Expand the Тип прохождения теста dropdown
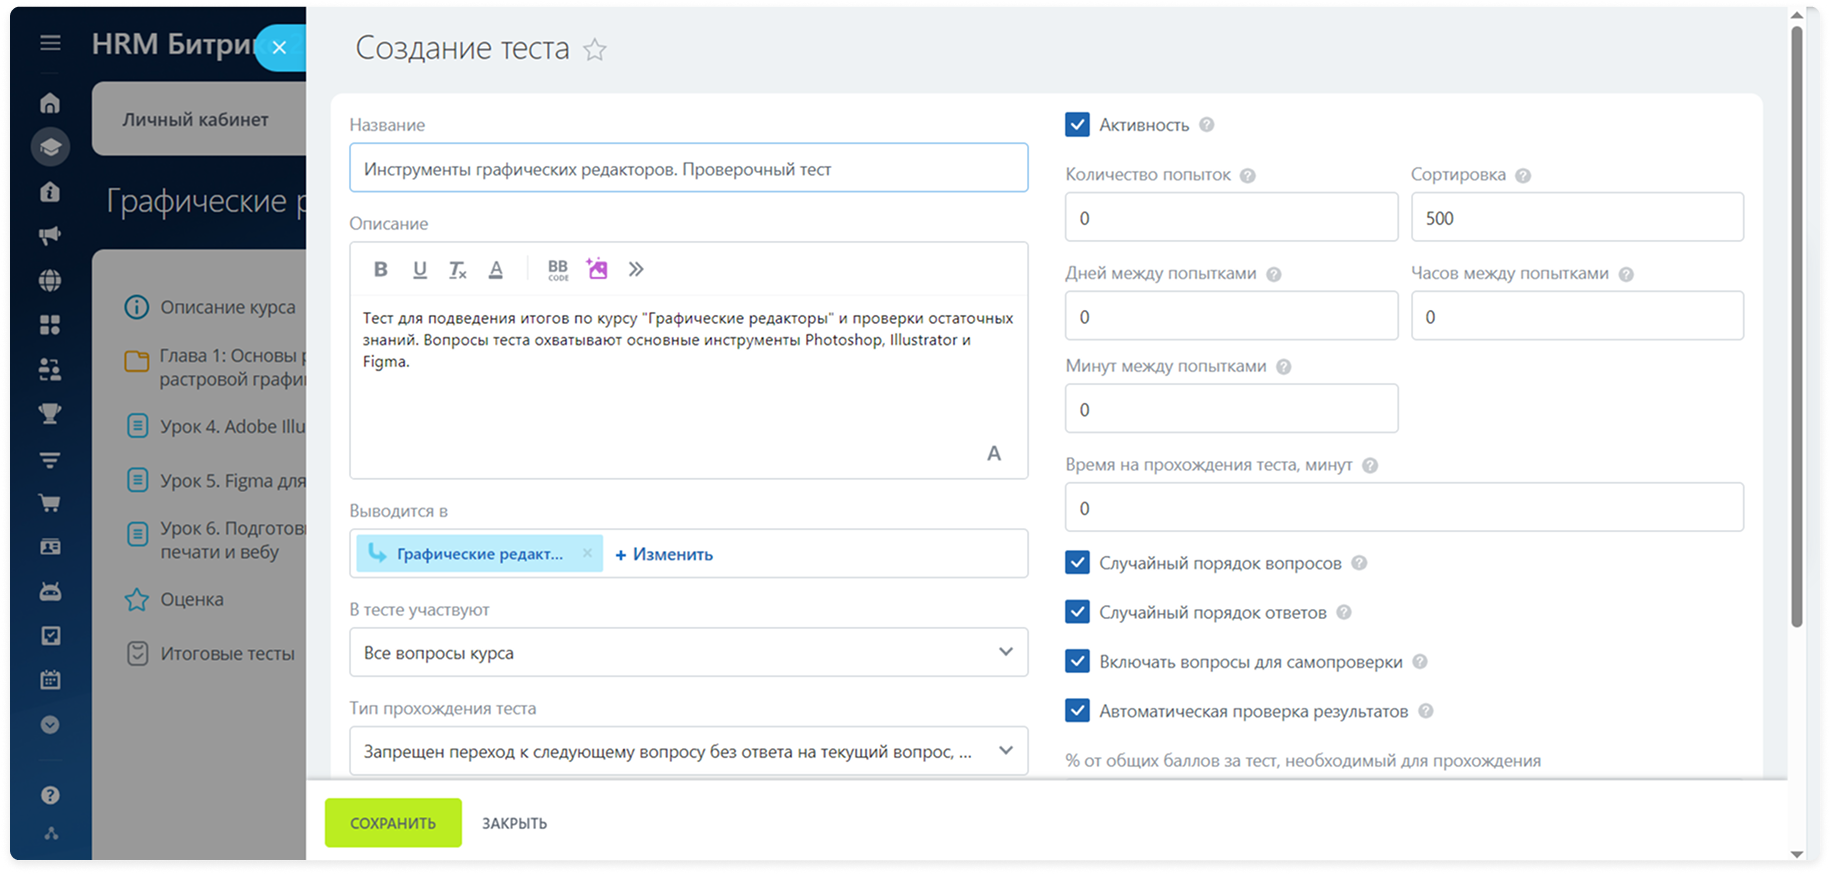Viewport: 1831px width, 875px height. (688, 751)
